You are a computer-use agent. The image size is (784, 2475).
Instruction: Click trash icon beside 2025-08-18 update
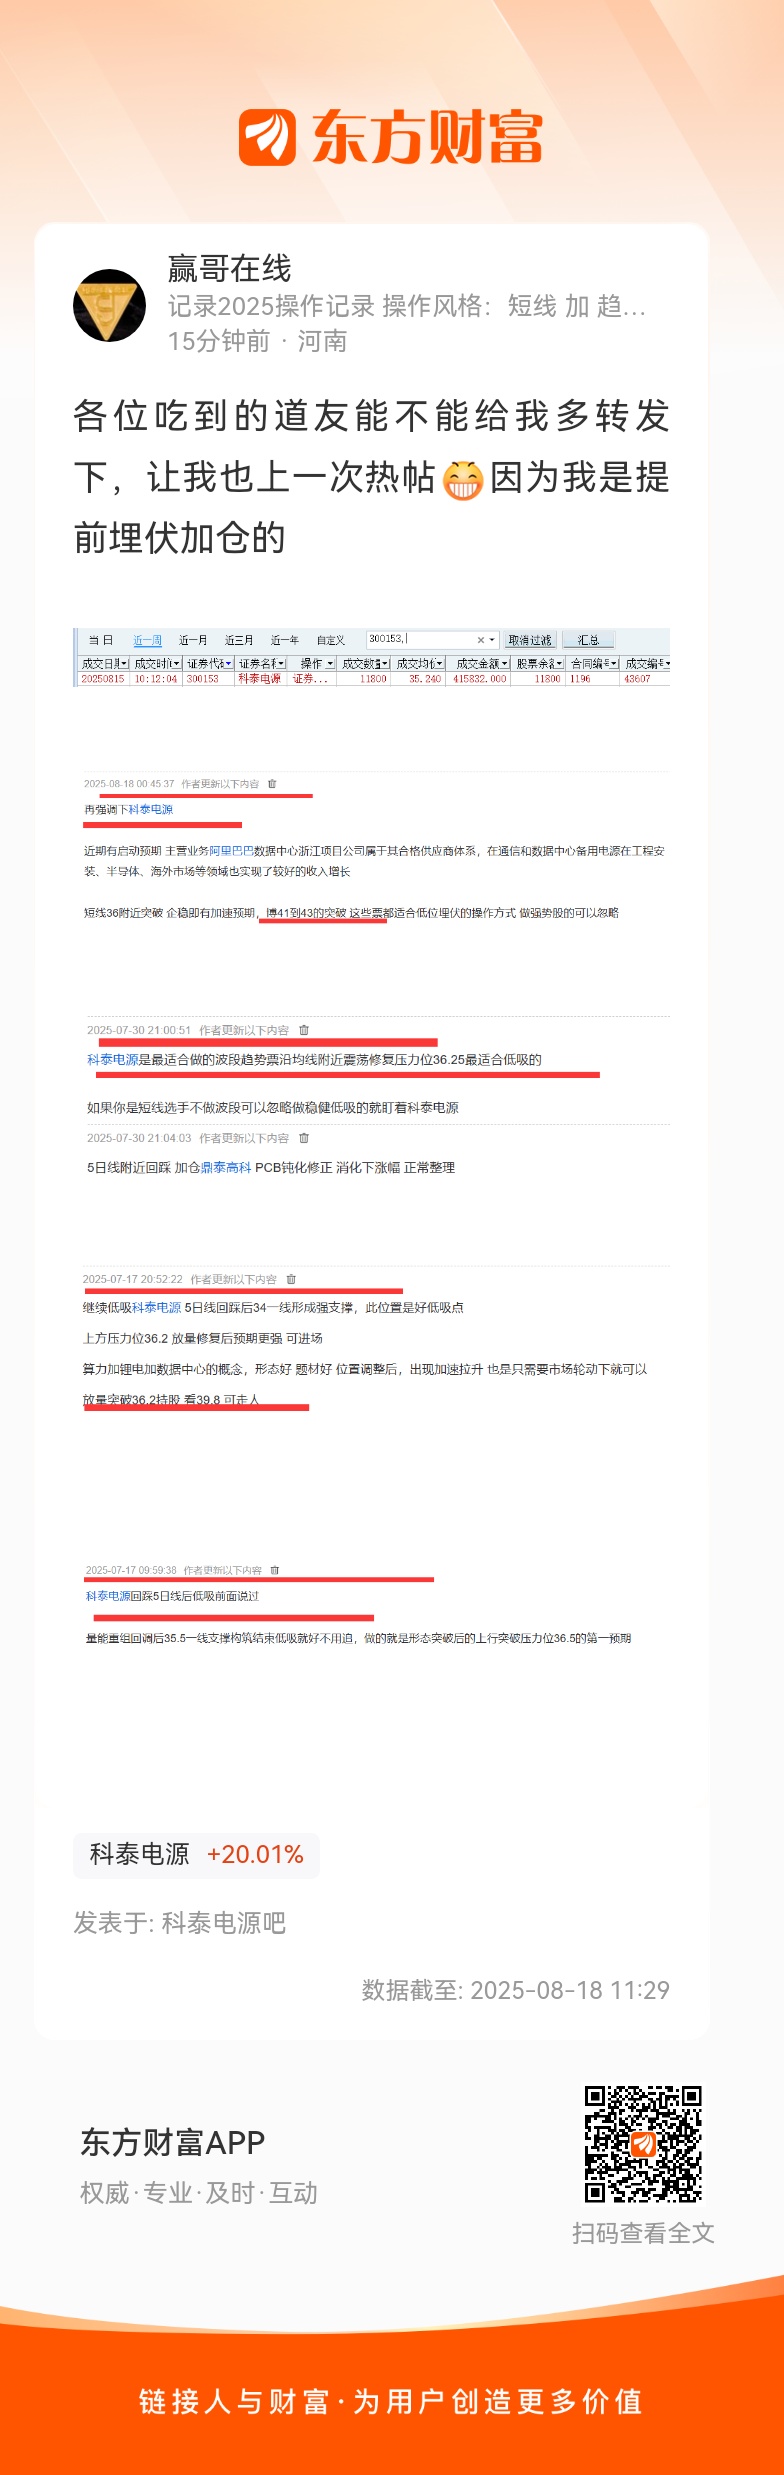click(272, 784)
